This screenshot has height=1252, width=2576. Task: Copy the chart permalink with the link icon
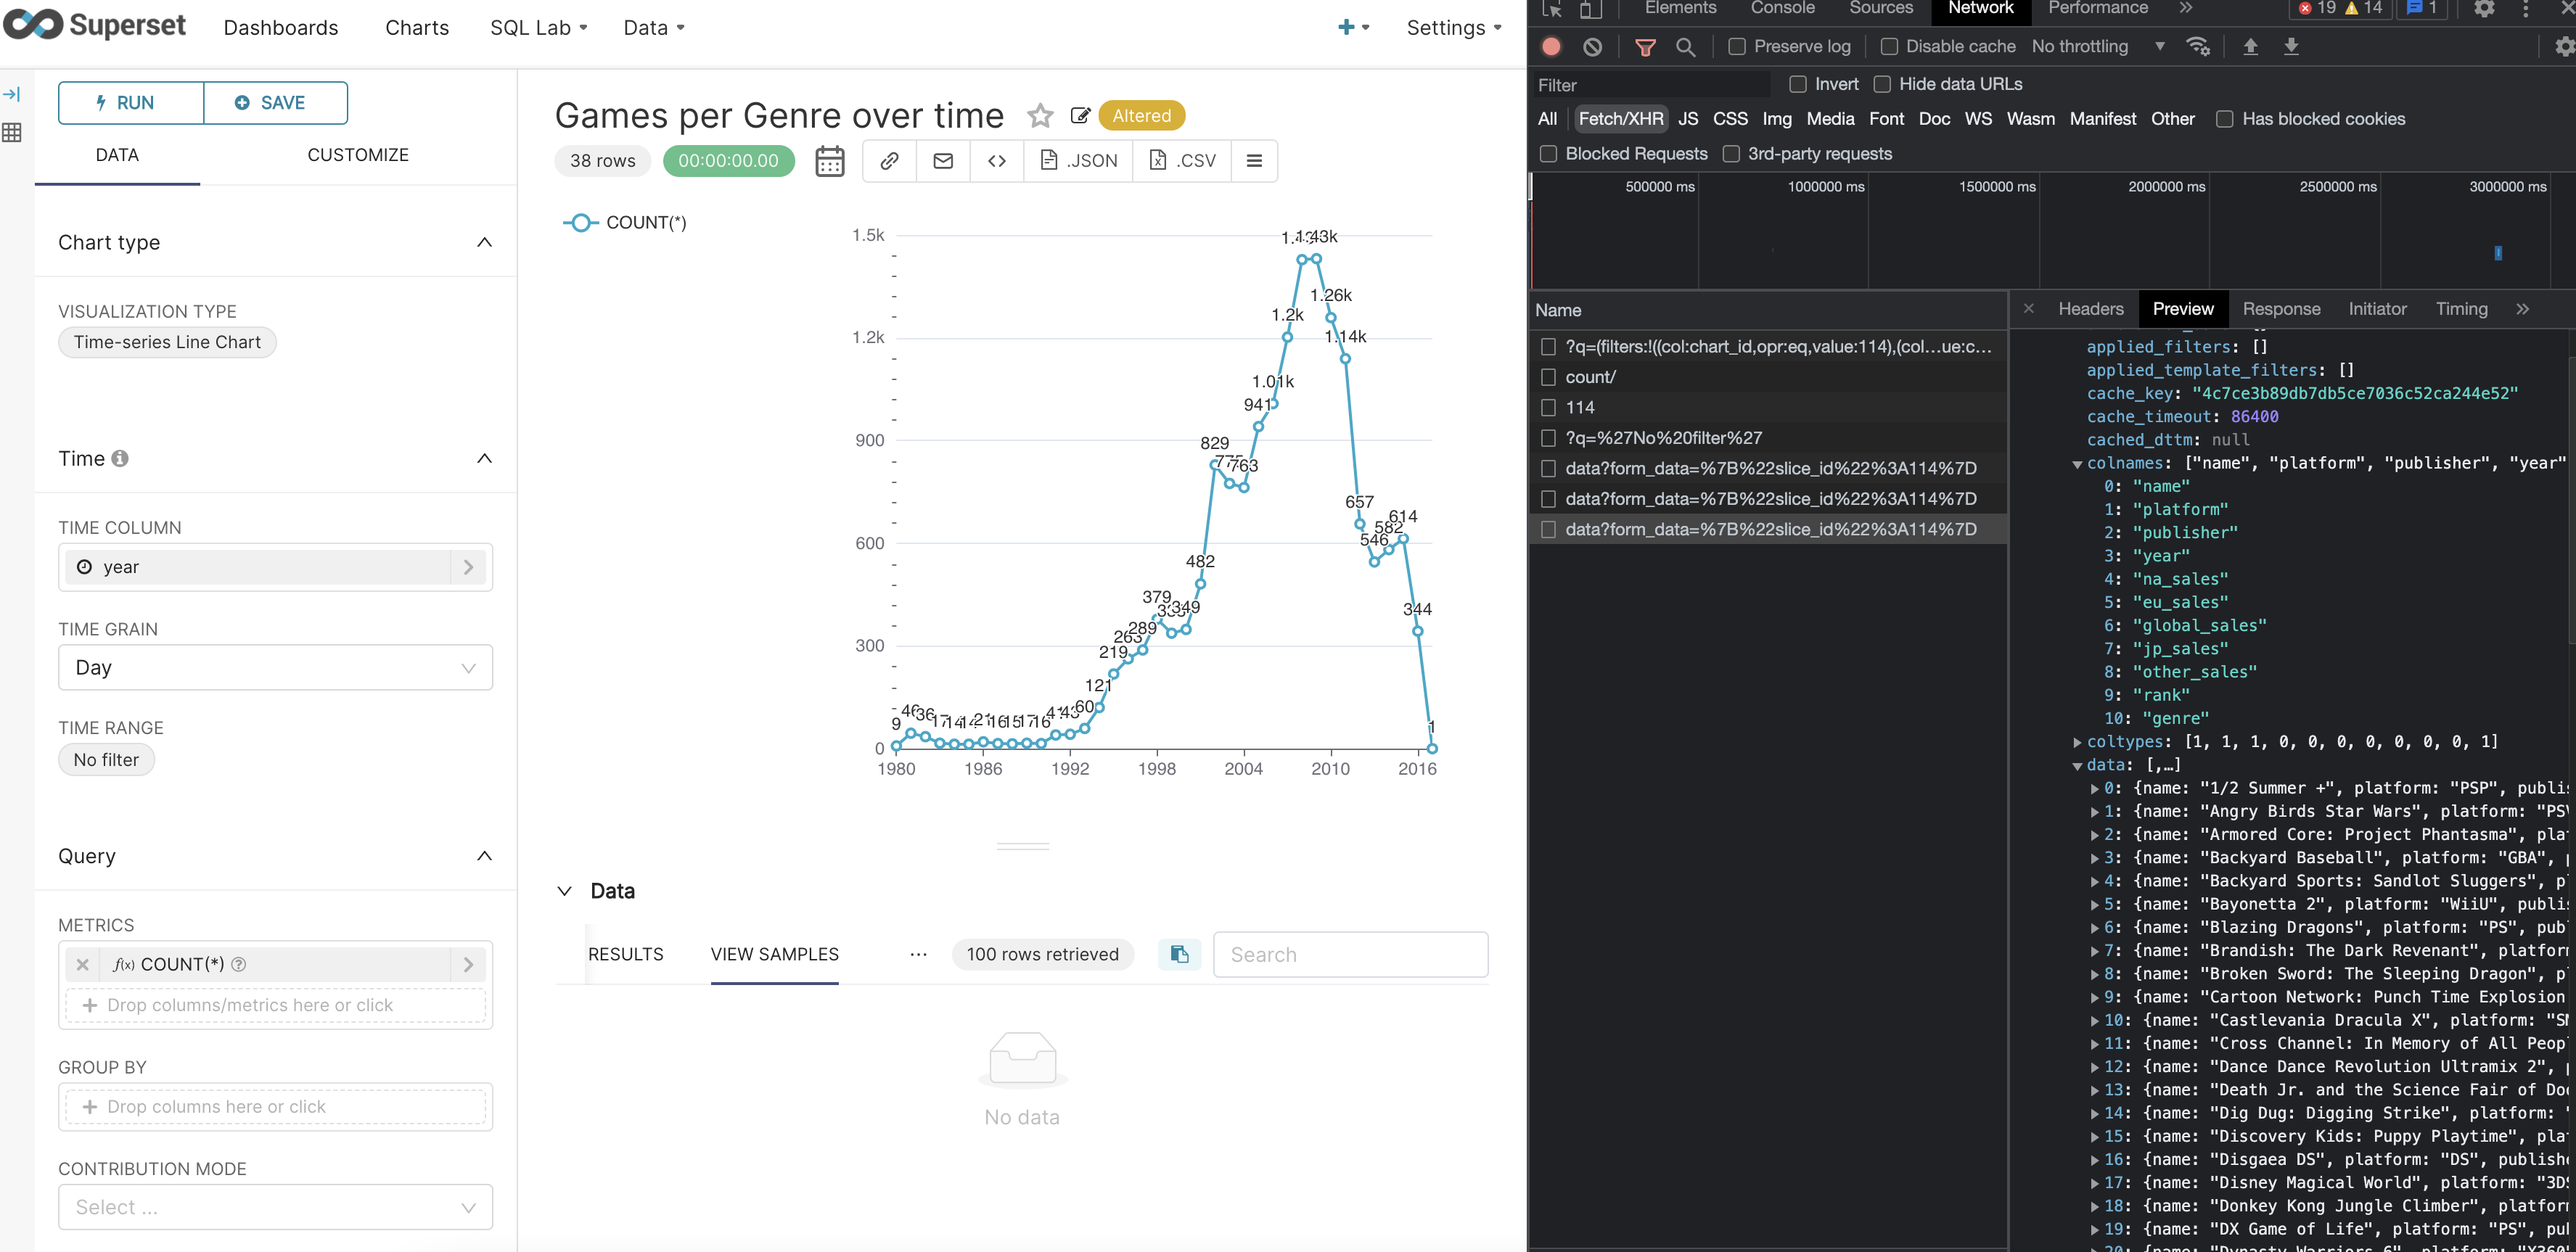click(x=888, y=160)
